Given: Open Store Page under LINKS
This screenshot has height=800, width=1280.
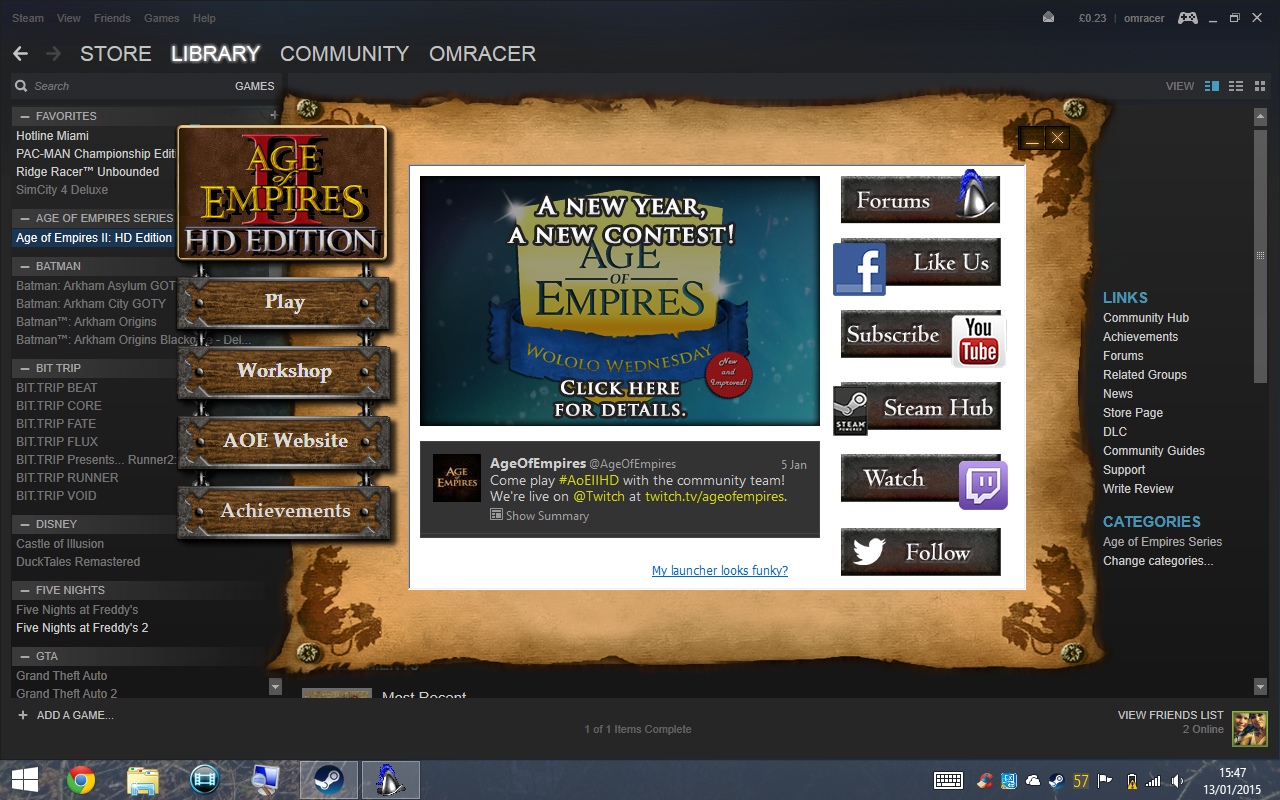Looking at the screenshot, I should point(1133,413).
